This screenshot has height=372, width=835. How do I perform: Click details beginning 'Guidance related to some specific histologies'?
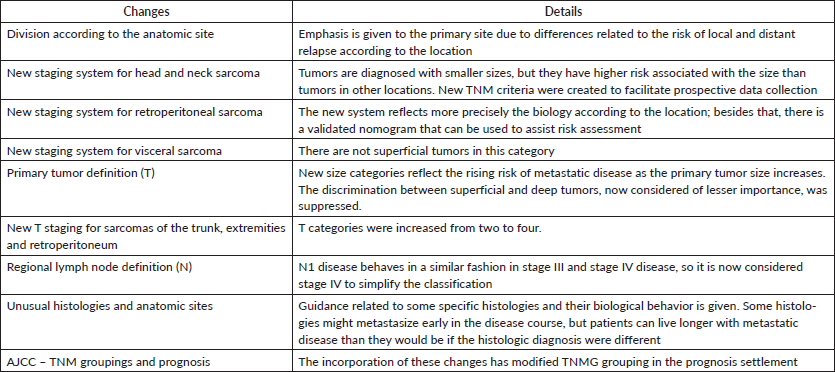(x=563, y=323)
